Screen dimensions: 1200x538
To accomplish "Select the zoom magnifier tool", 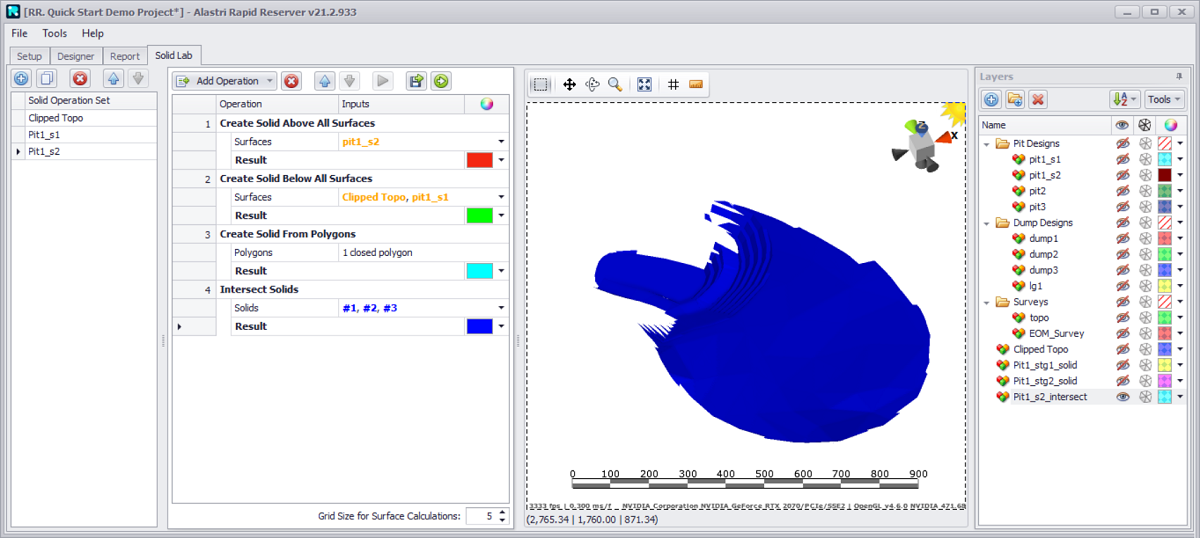I will pos(615,85).
